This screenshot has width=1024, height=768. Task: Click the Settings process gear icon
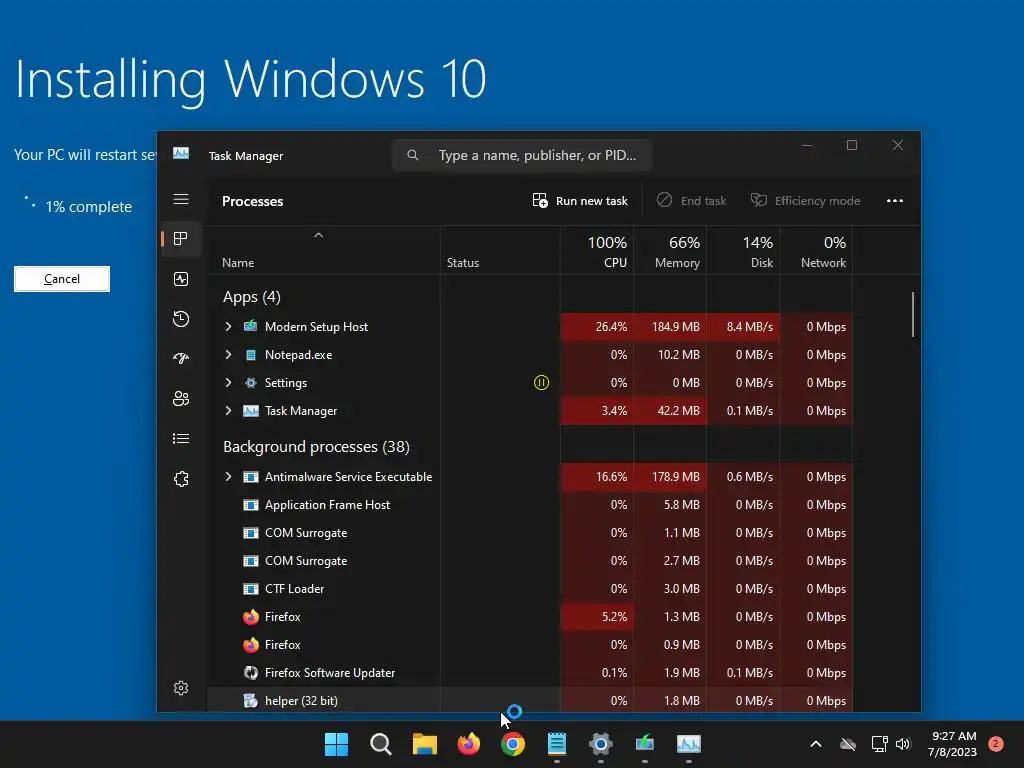[251, 383]
